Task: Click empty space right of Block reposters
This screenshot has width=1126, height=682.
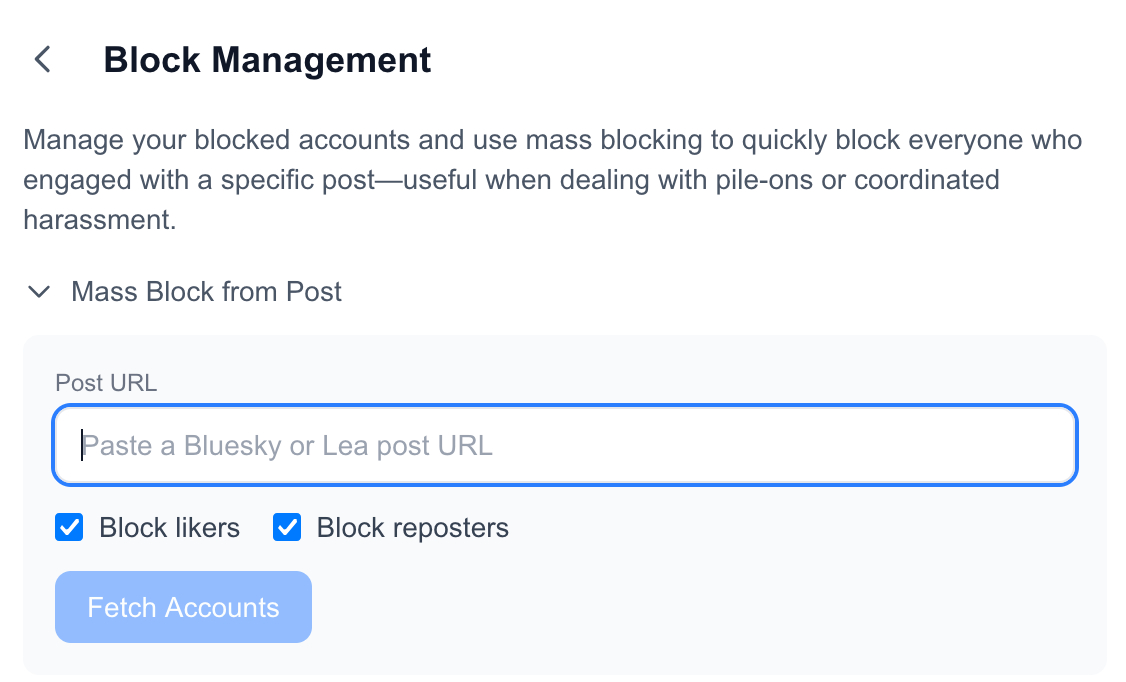Action: 800,528
